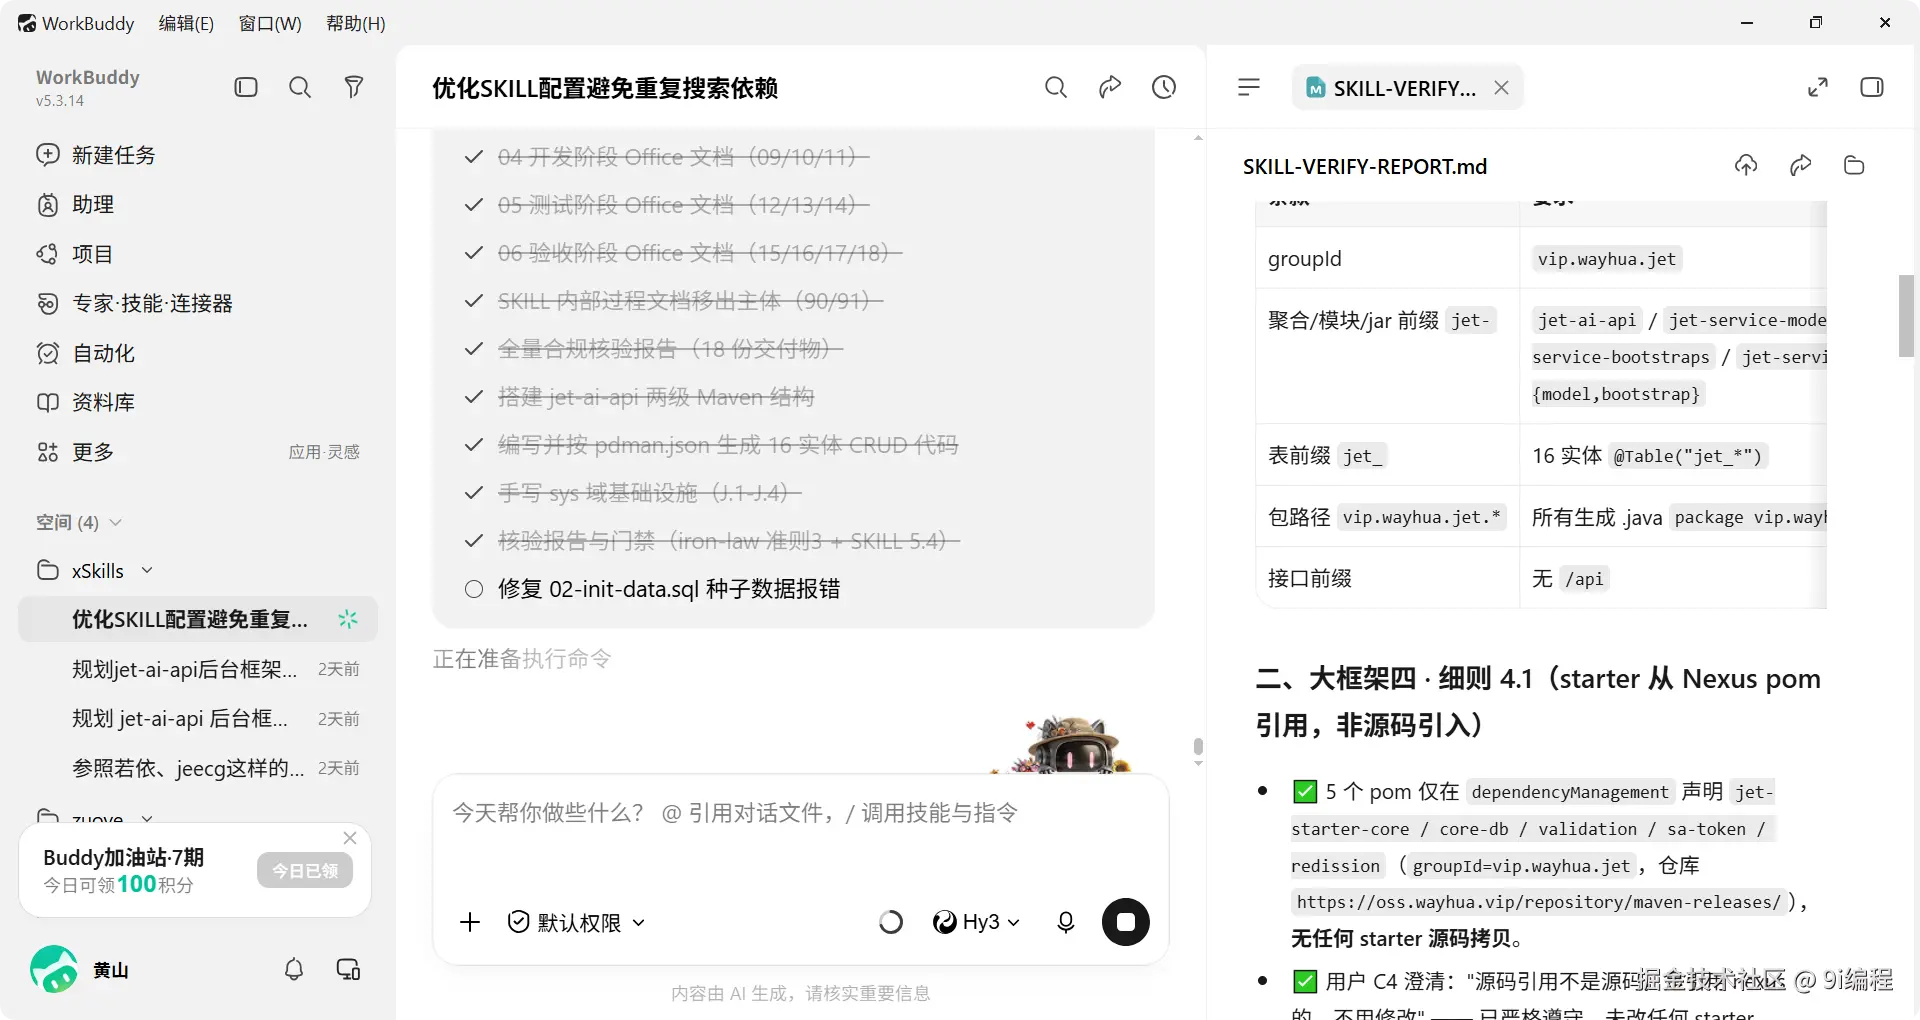Toggle the 核验报告与门禁 checkmark

coord(474,541)
